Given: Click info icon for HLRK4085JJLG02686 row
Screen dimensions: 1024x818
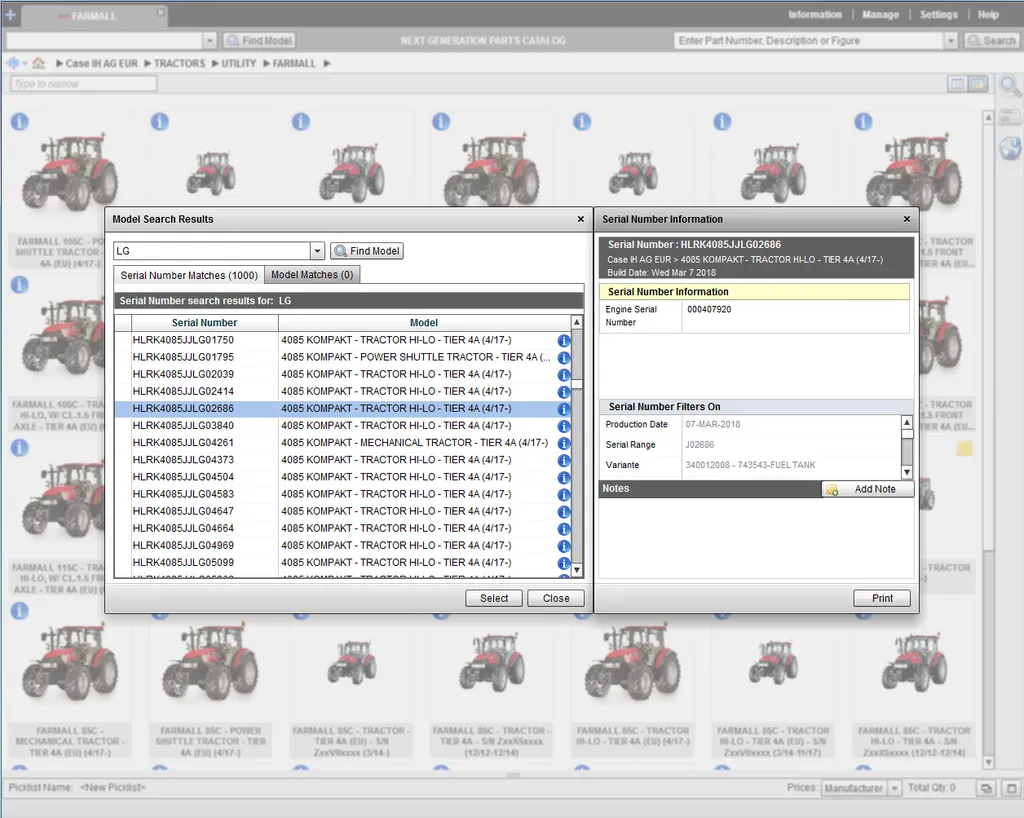Looking at the screenshot, I should point(564,409).
